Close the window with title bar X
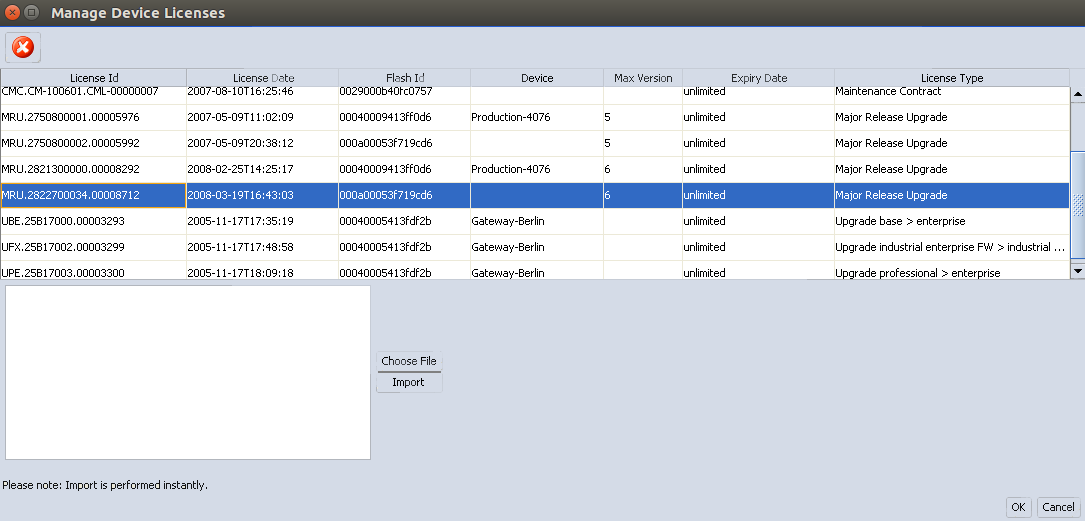This screenshot has width=1085, height=521. click(13, 13)
